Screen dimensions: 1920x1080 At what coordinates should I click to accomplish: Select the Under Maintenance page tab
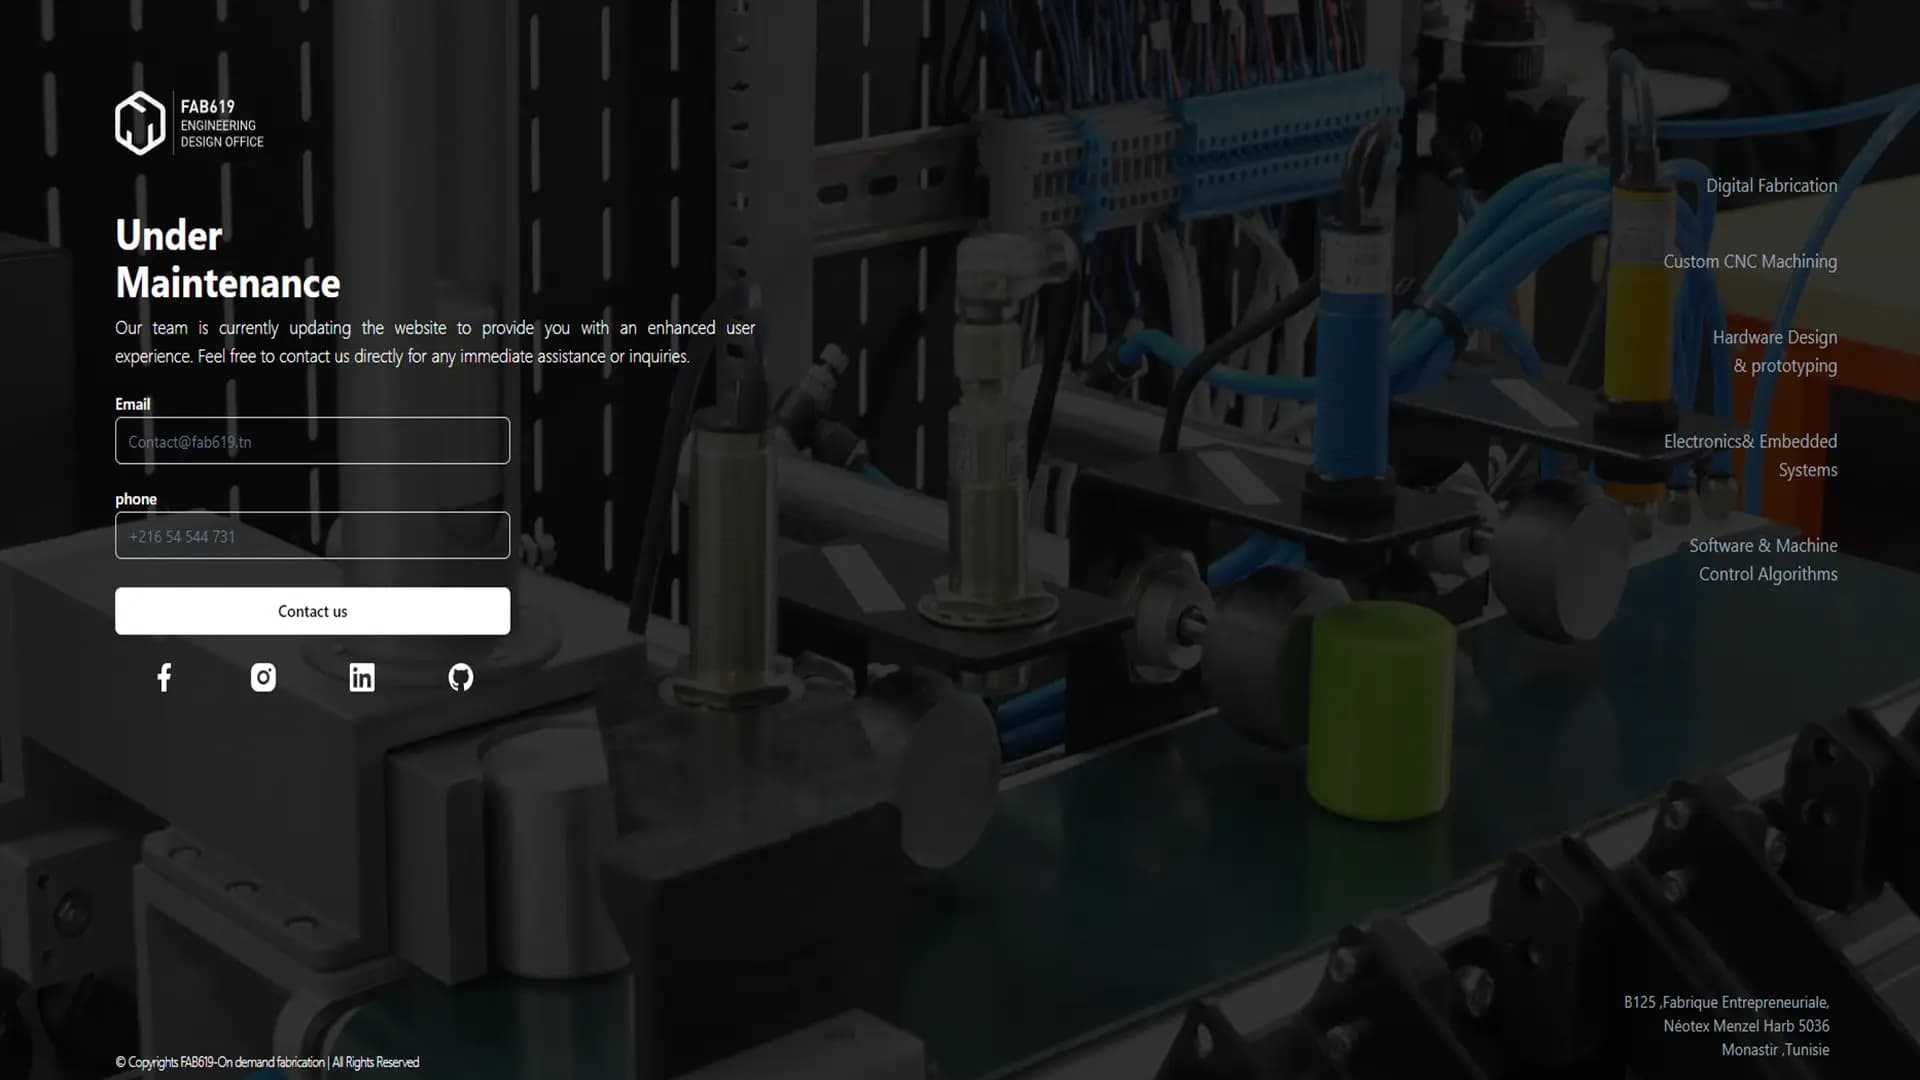227,257
